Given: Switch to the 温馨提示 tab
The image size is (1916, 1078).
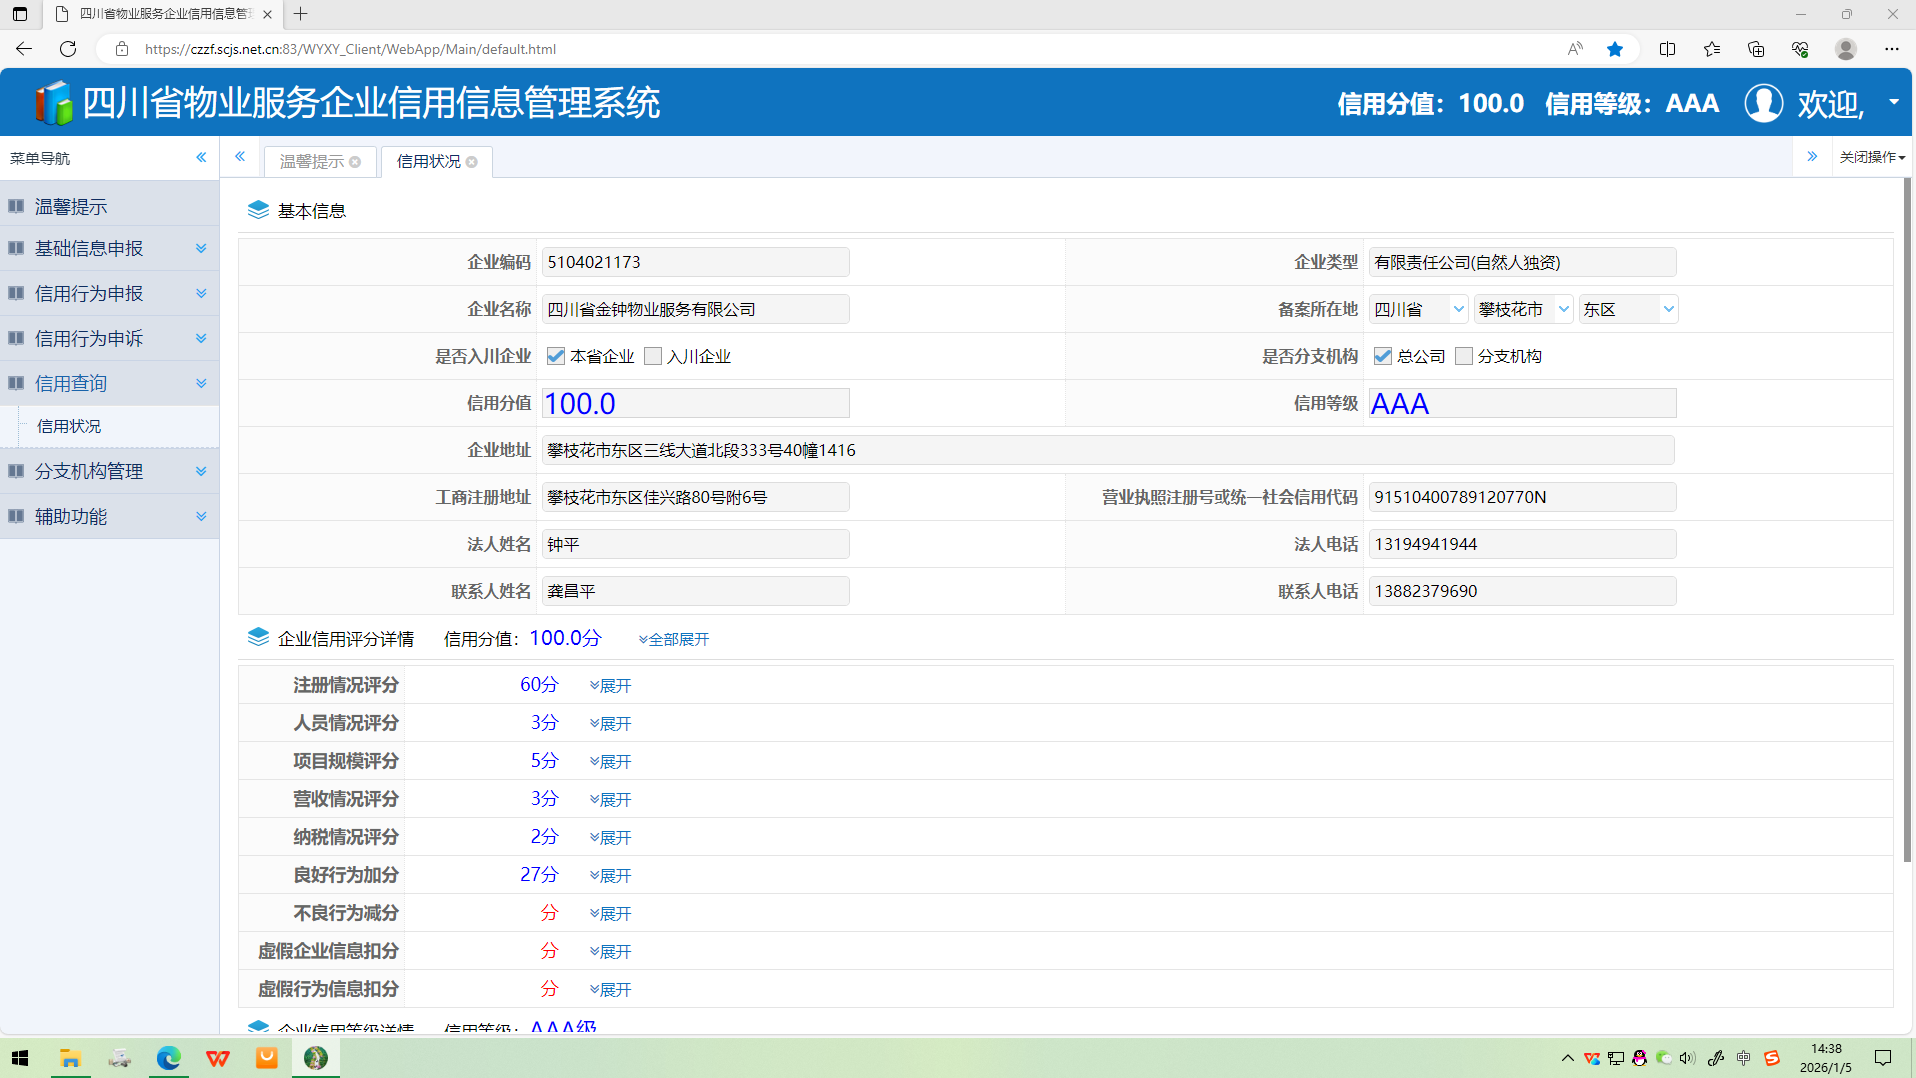Looking at the screenshot, I should pos(311,162).
